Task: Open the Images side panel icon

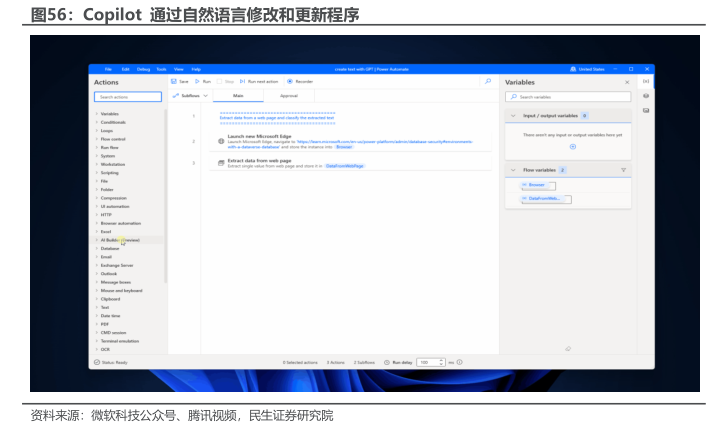Action: 646,110
